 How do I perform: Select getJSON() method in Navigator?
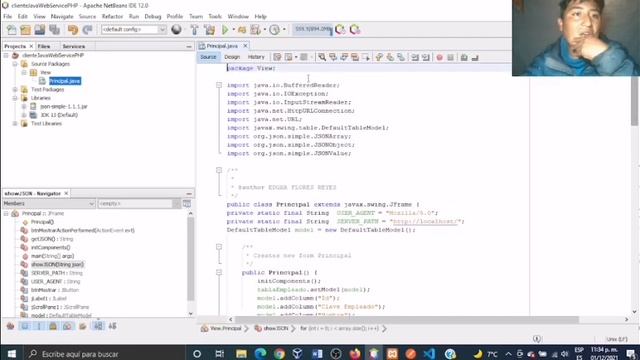click(52, 239)
